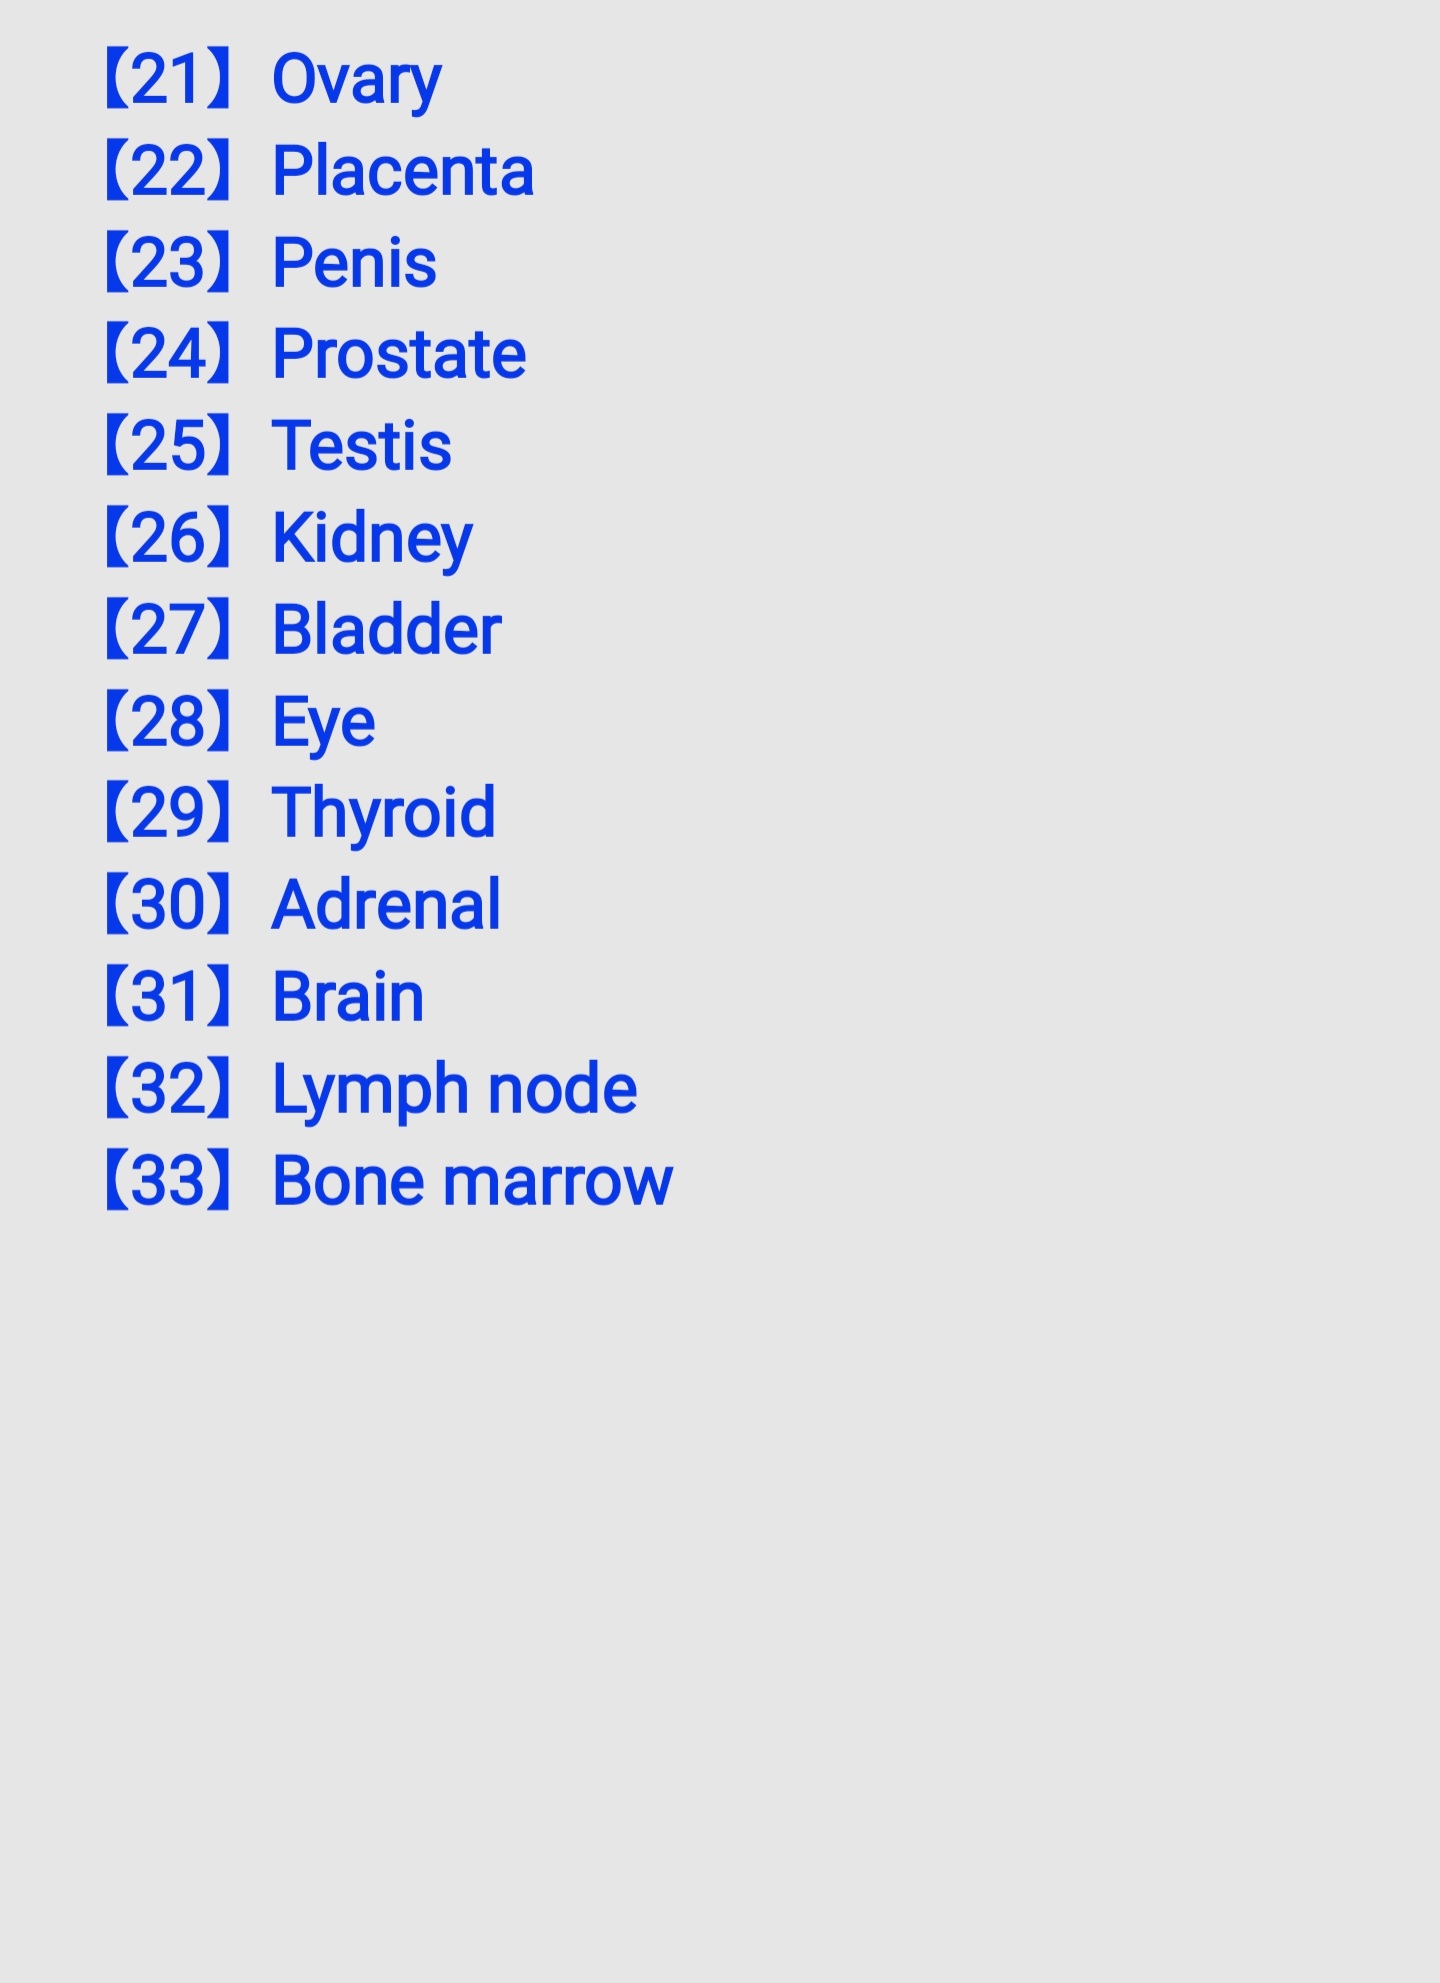Open the Lymph node link
The height and width of the screenshot is (1983, 1440).
tap(455, 1091)
